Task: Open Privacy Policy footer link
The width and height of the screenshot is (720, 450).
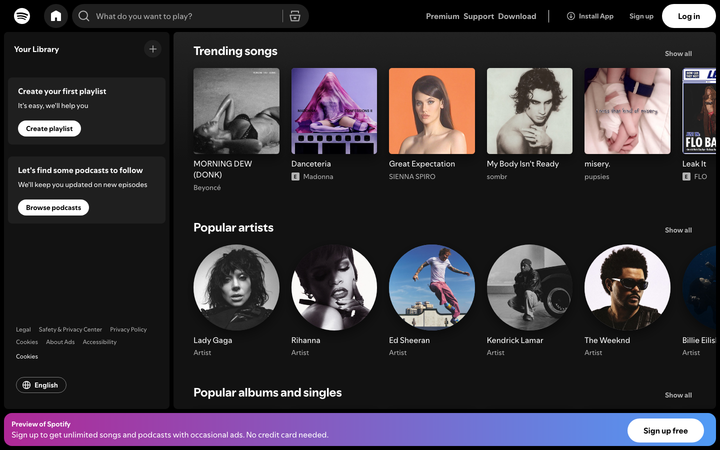Action: point(128,329)
